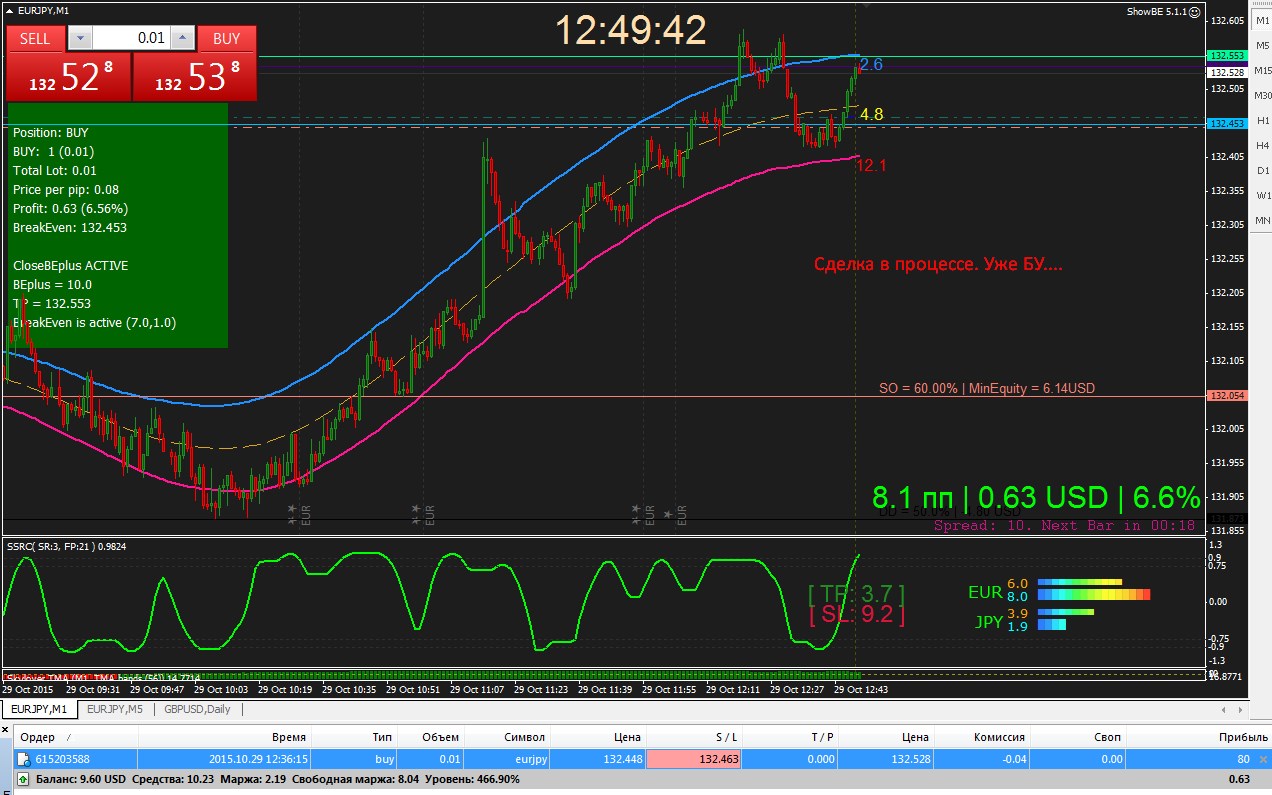Switch chart to D1 timeframe
Viewport: 1272px width, 795px height.
(x=1262, y=170)
